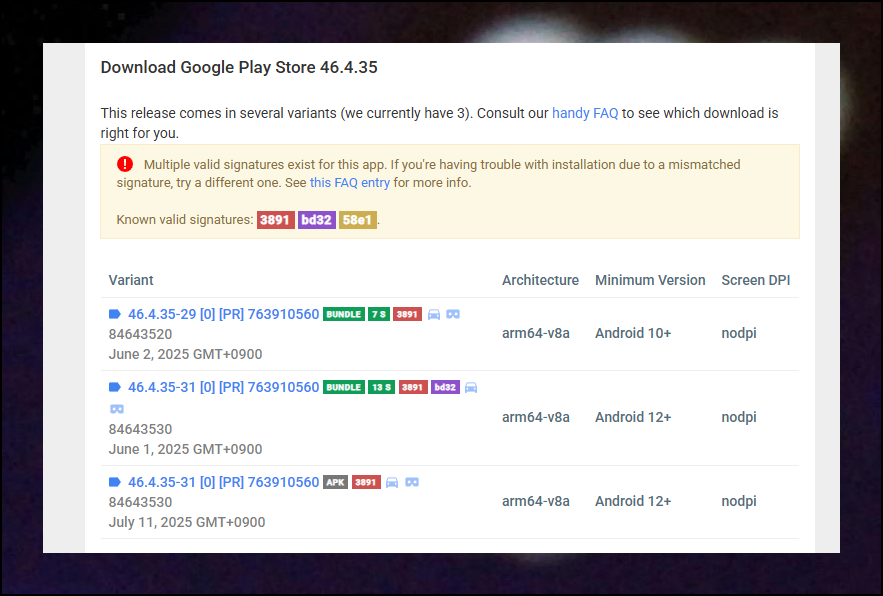Click the red warning exclamation icon
This screenshot has height=596, width=883.
coord(125,164)
